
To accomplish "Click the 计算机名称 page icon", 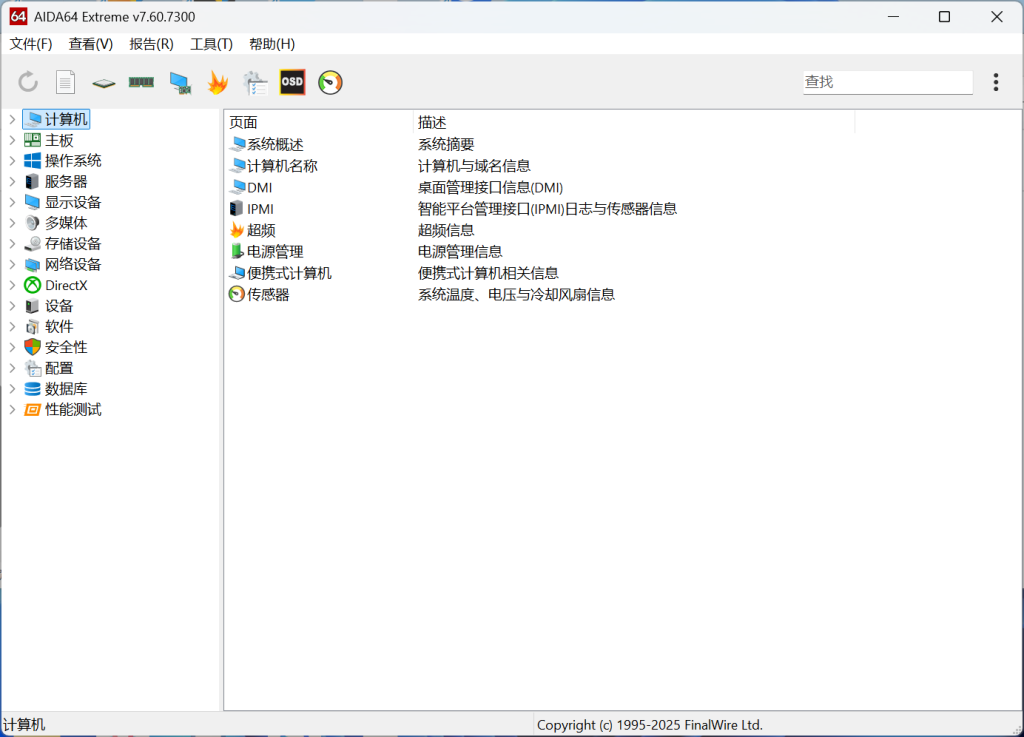I will coord(237,166).
